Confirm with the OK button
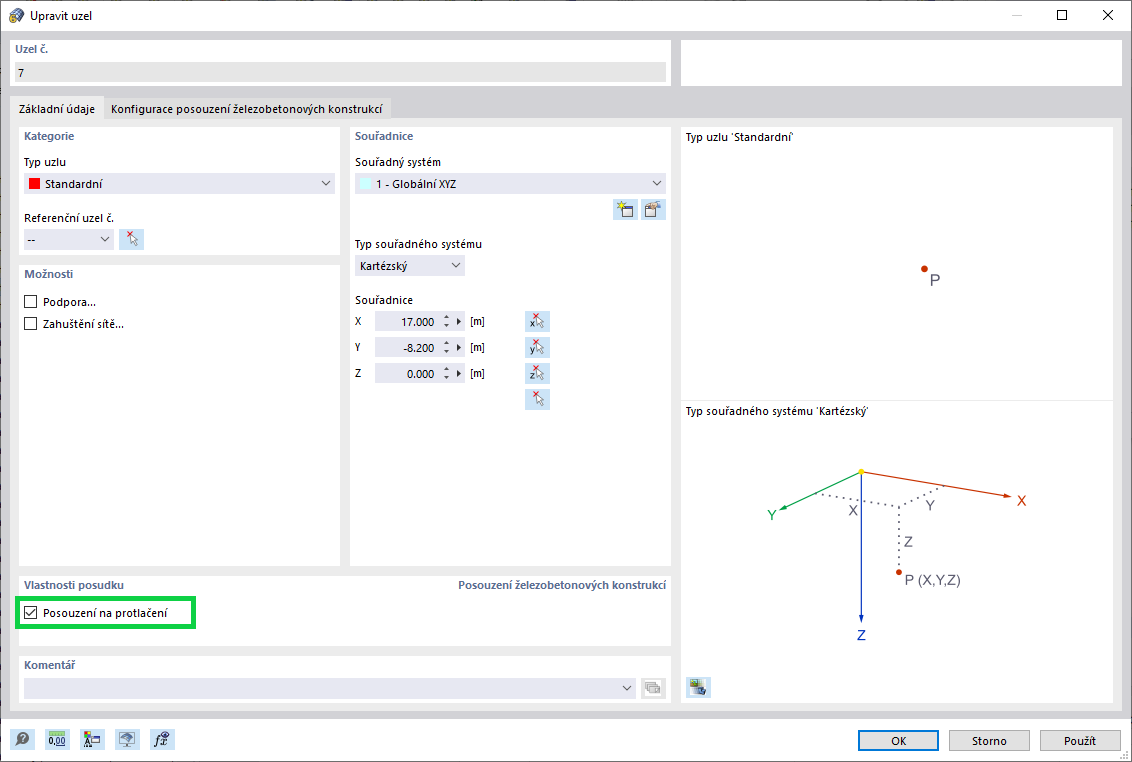The image size is (1132, 762). [x=898, y=740]
